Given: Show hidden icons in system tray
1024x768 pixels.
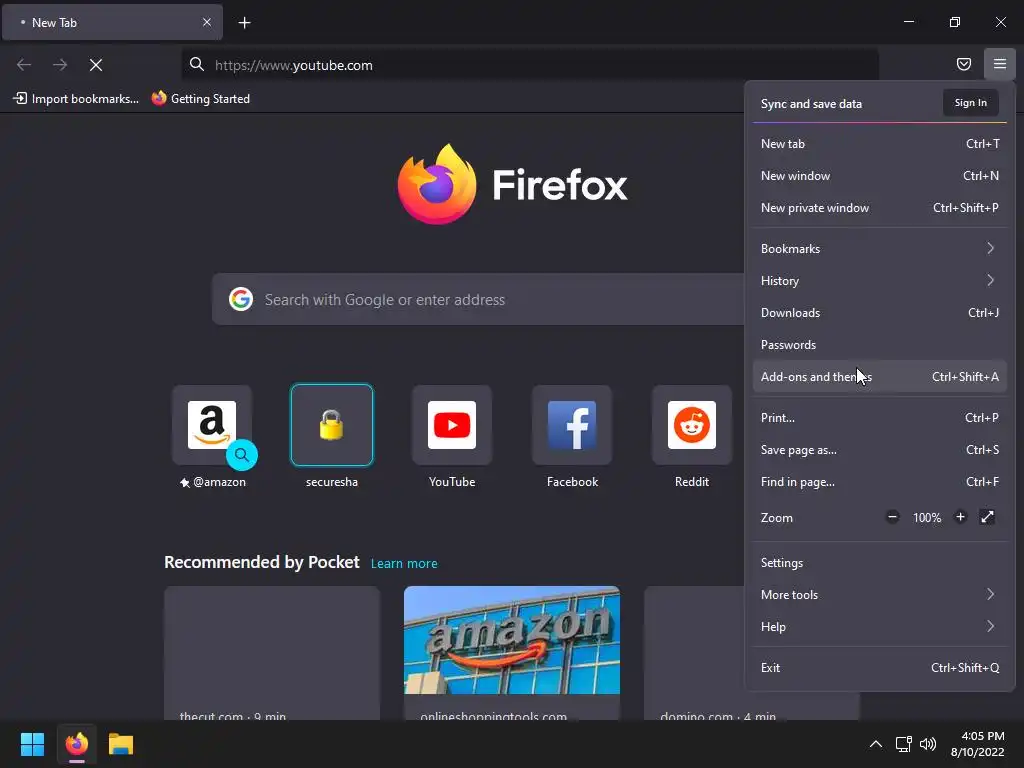Looking at the screenshot, I should click(x=876, y=744).
